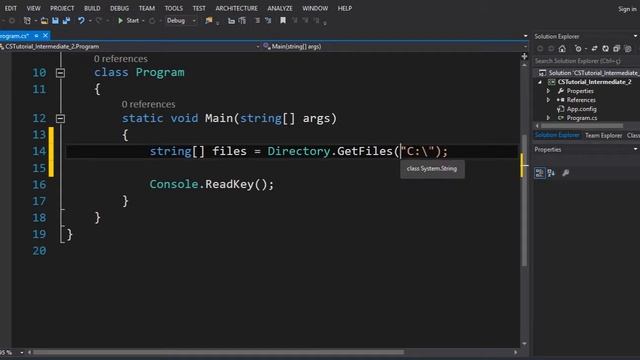Open the Debug configuration dropdown
The image size is (640, 360).
[181, 20]
